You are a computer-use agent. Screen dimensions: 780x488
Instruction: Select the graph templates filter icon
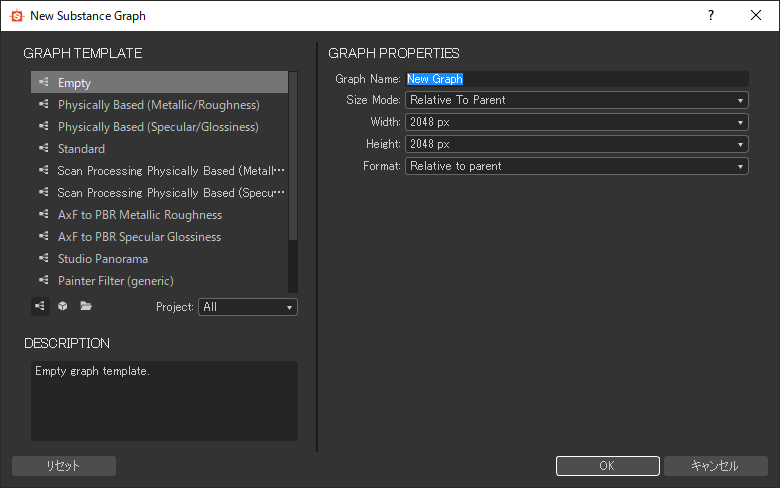[40, 306]
